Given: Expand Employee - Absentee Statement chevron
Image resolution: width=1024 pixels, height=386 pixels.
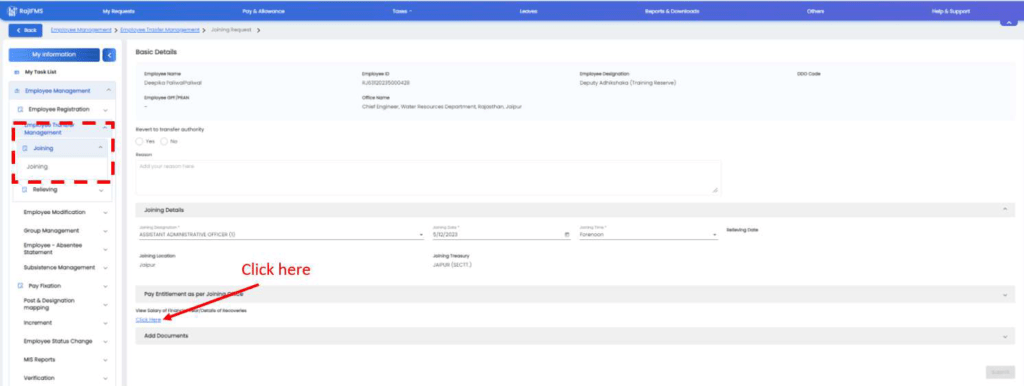Looking at the screenshot, I should (x=105, y=249).
